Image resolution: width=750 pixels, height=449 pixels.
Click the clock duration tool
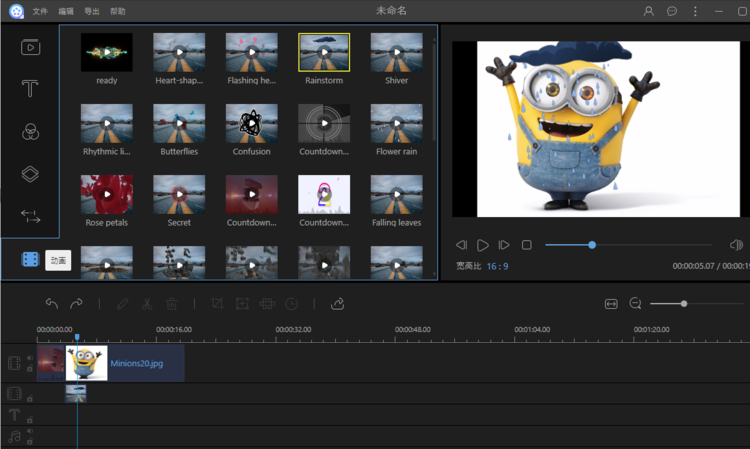[x=291, y=304]
